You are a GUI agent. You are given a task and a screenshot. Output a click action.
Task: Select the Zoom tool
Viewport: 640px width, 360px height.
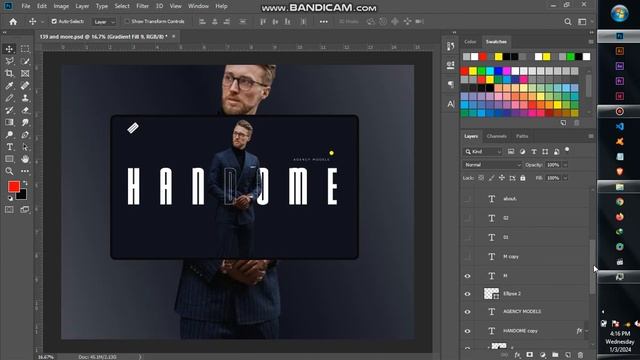9,171
